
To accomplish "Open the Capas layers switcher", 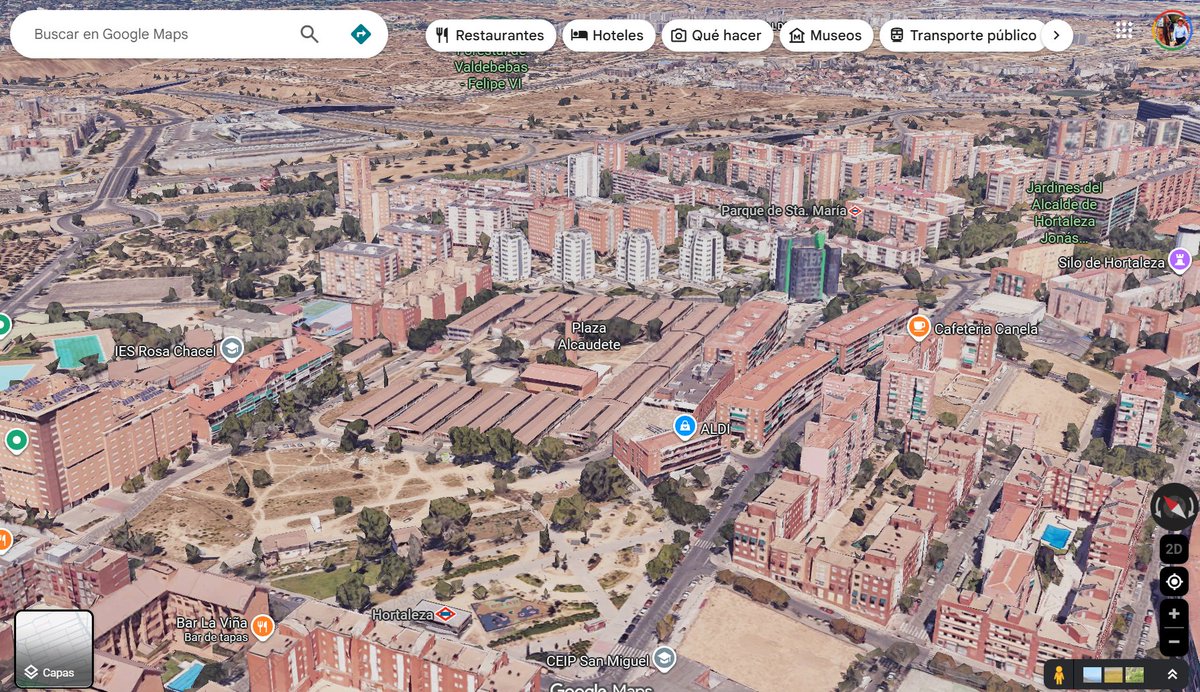I will [x=54, y=650].
